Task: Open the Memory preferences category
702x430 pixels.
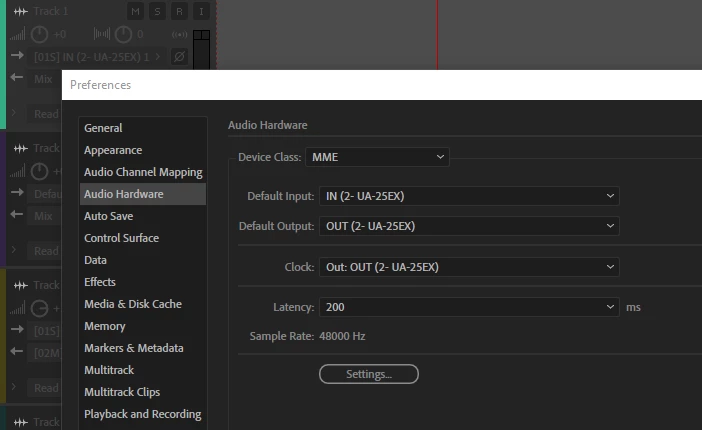Action: point(143,326)
